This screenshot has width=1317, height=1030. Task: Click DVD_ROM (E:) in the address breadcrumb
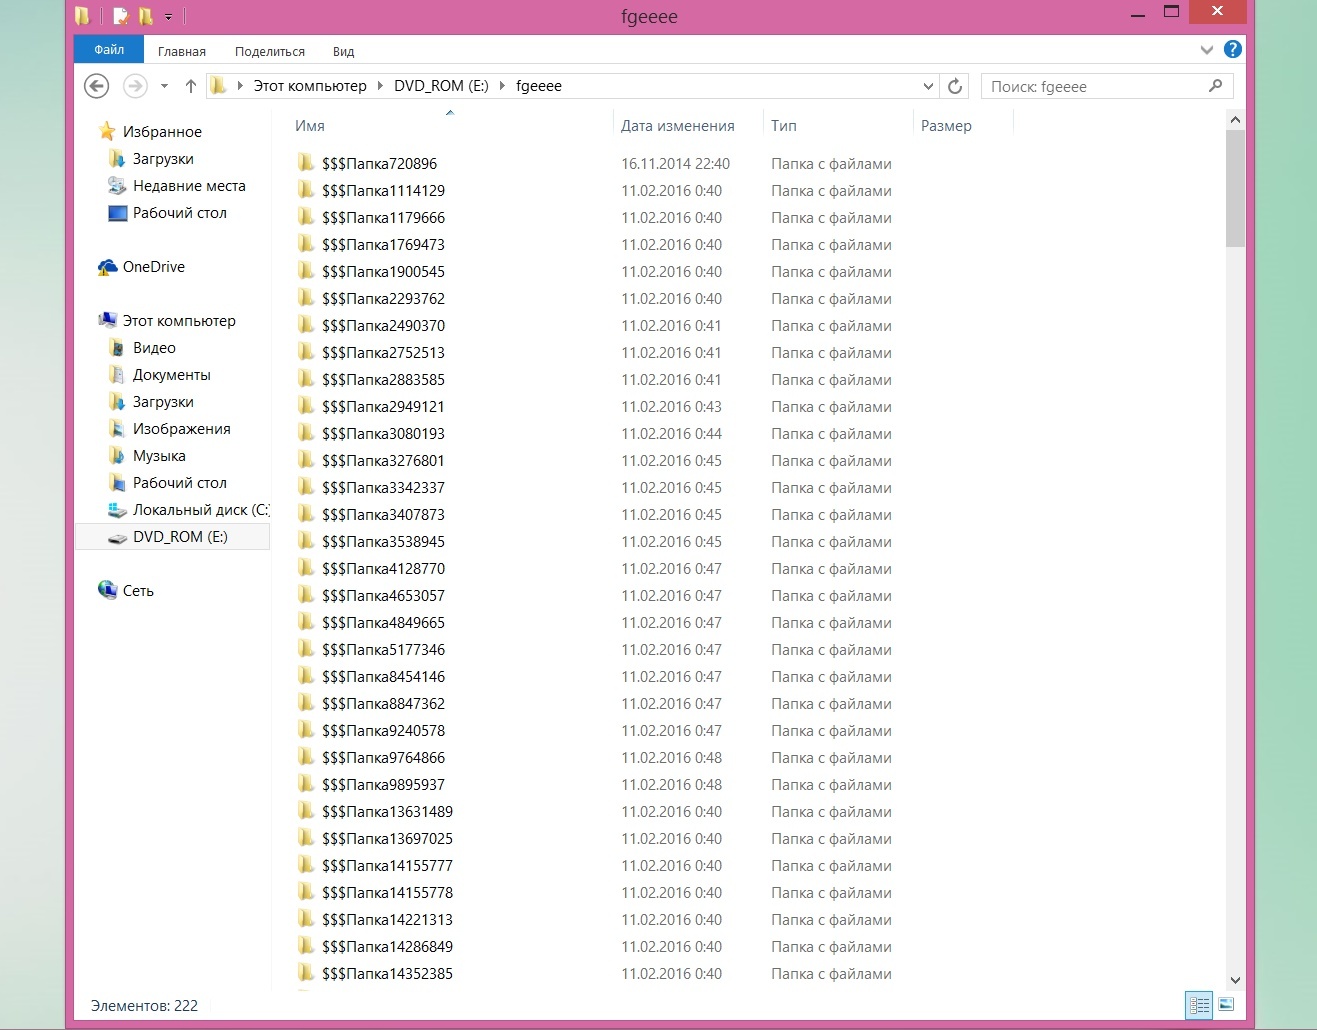point(441,86)
